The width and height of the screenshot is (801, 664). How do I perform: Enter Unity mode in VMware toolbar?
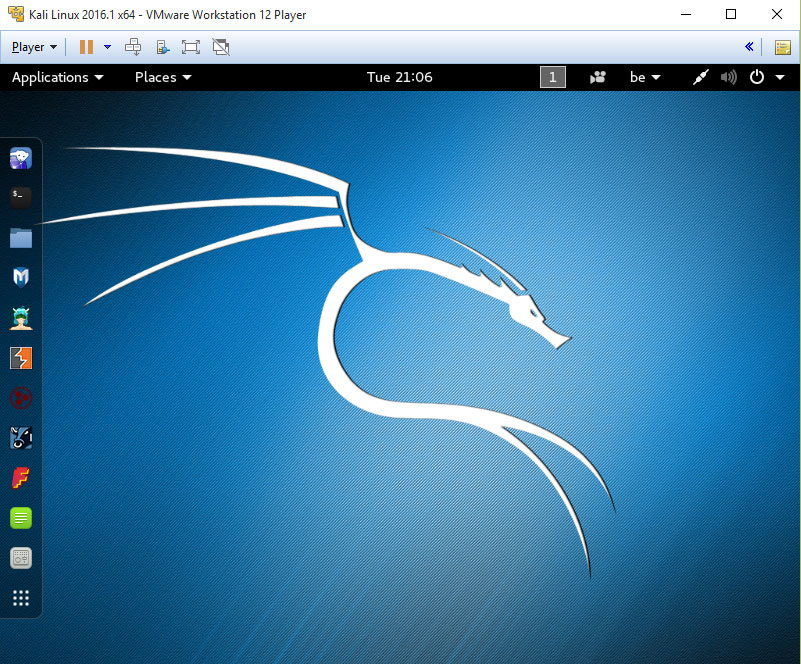pos(221,47)
